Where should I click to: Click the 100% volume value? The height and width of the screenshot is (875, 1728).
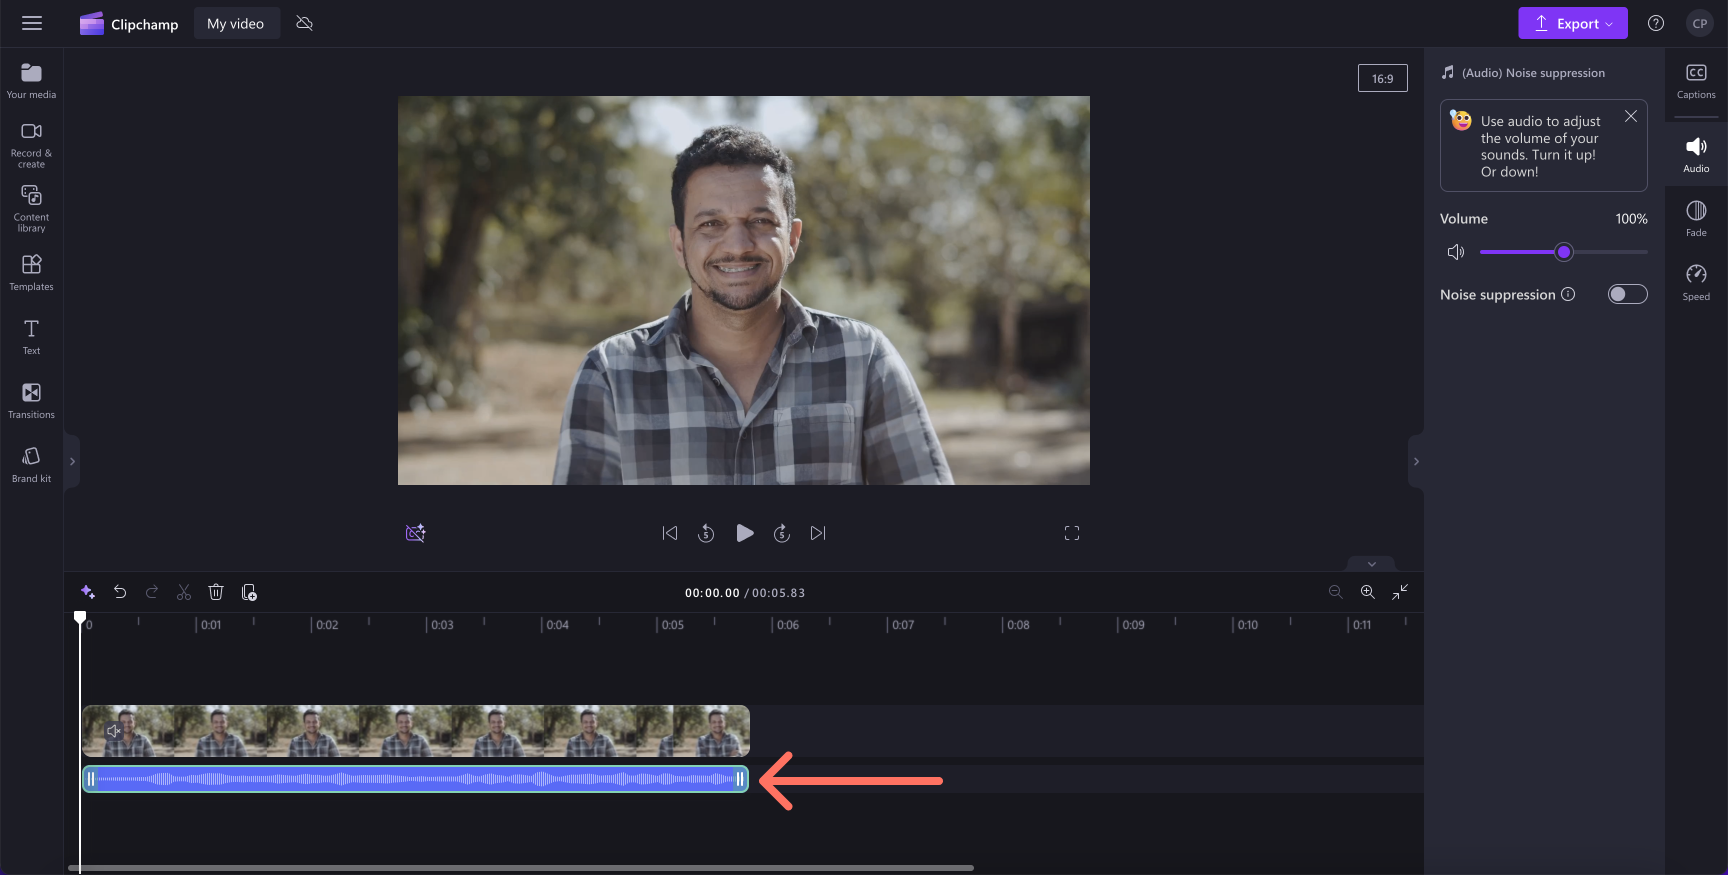(x=1631, y=219)
